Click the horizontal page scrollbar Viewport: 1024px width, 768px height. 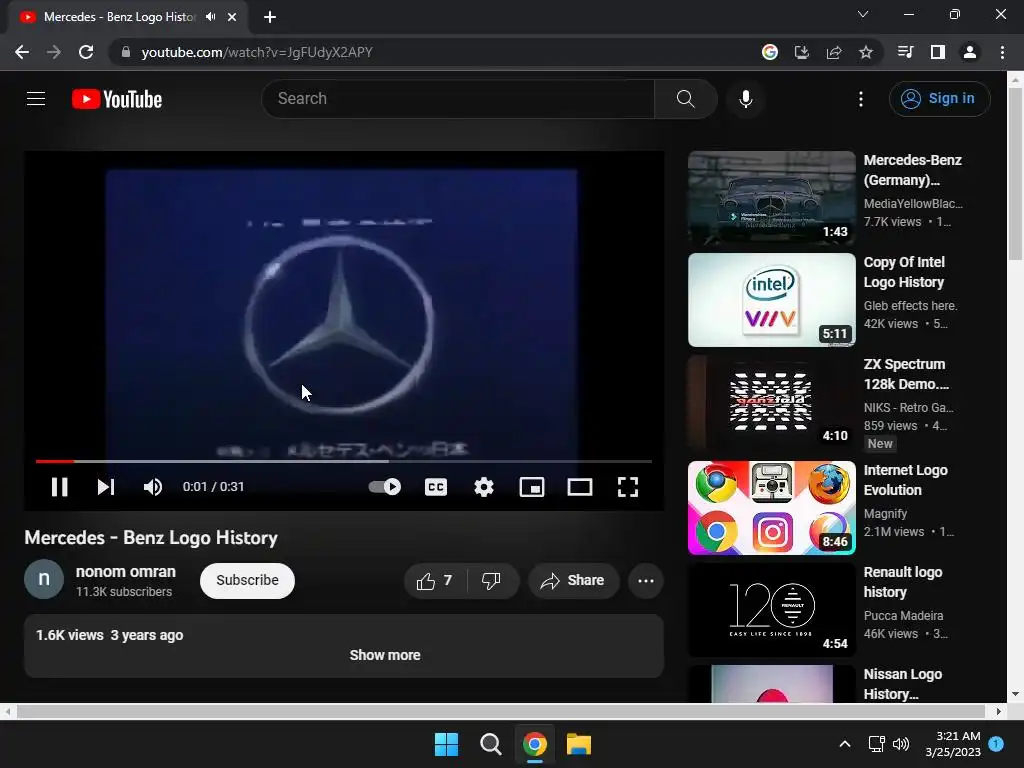501,711
